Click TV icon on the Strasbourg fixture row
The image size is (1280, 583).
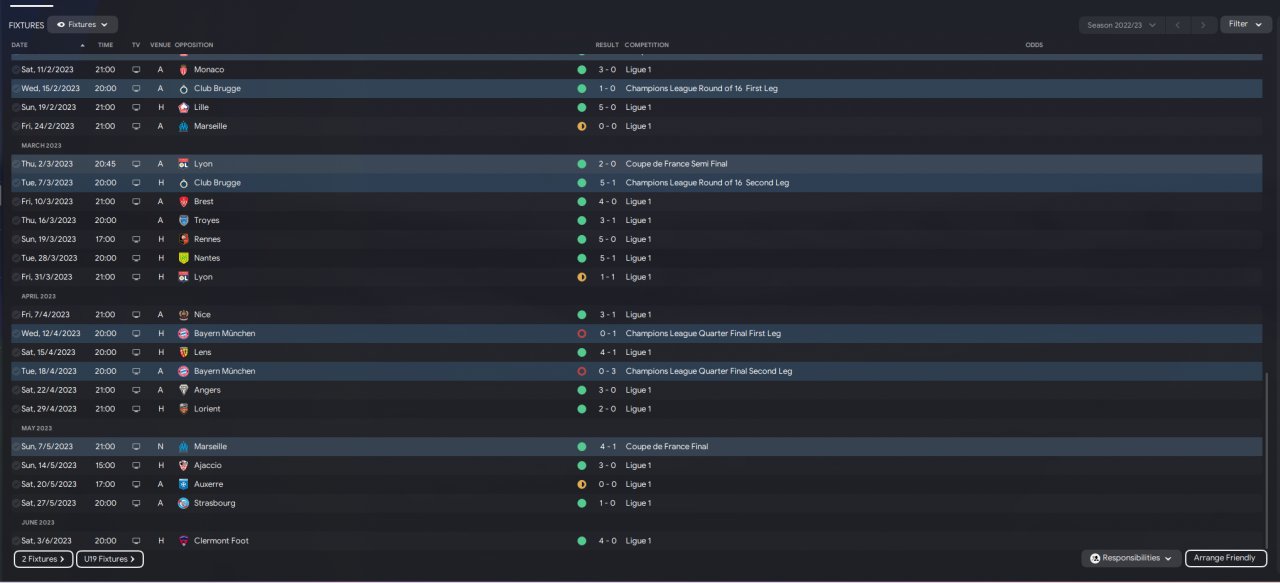136,503
